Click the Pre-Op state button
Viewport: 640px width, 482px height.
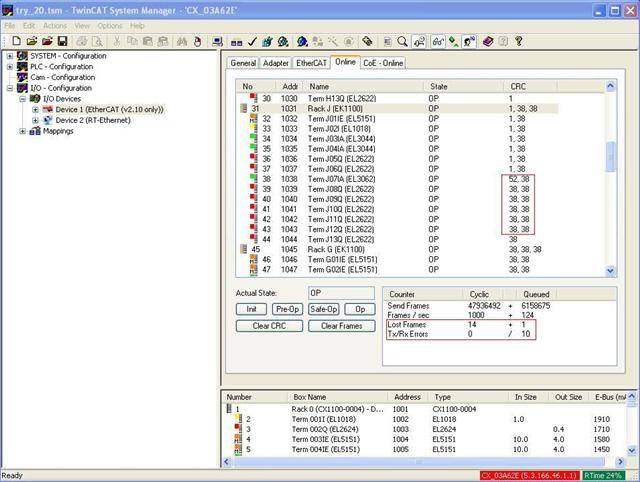point(287,309)
